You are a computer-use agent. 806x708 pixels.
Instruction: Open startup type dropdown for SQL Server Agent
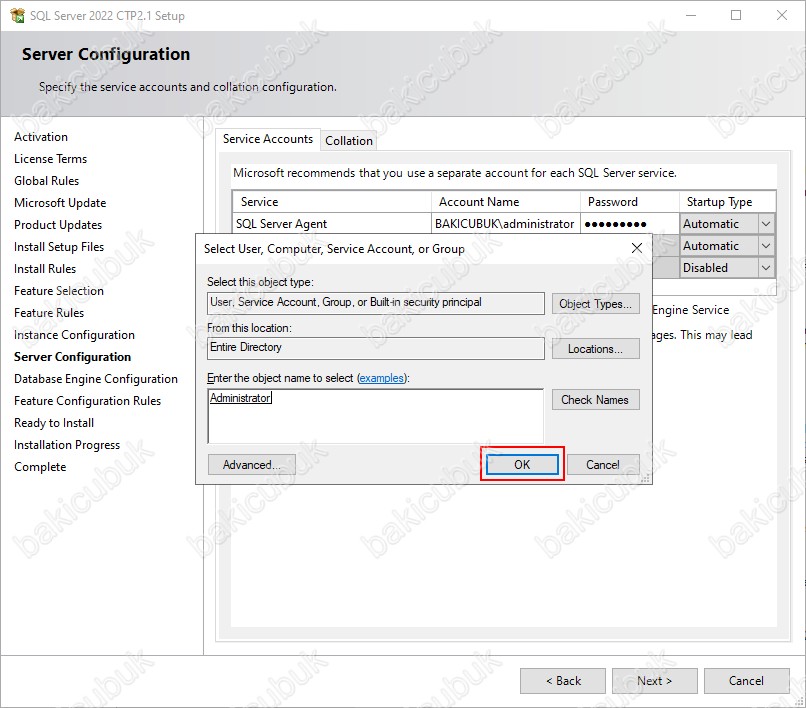765,224
